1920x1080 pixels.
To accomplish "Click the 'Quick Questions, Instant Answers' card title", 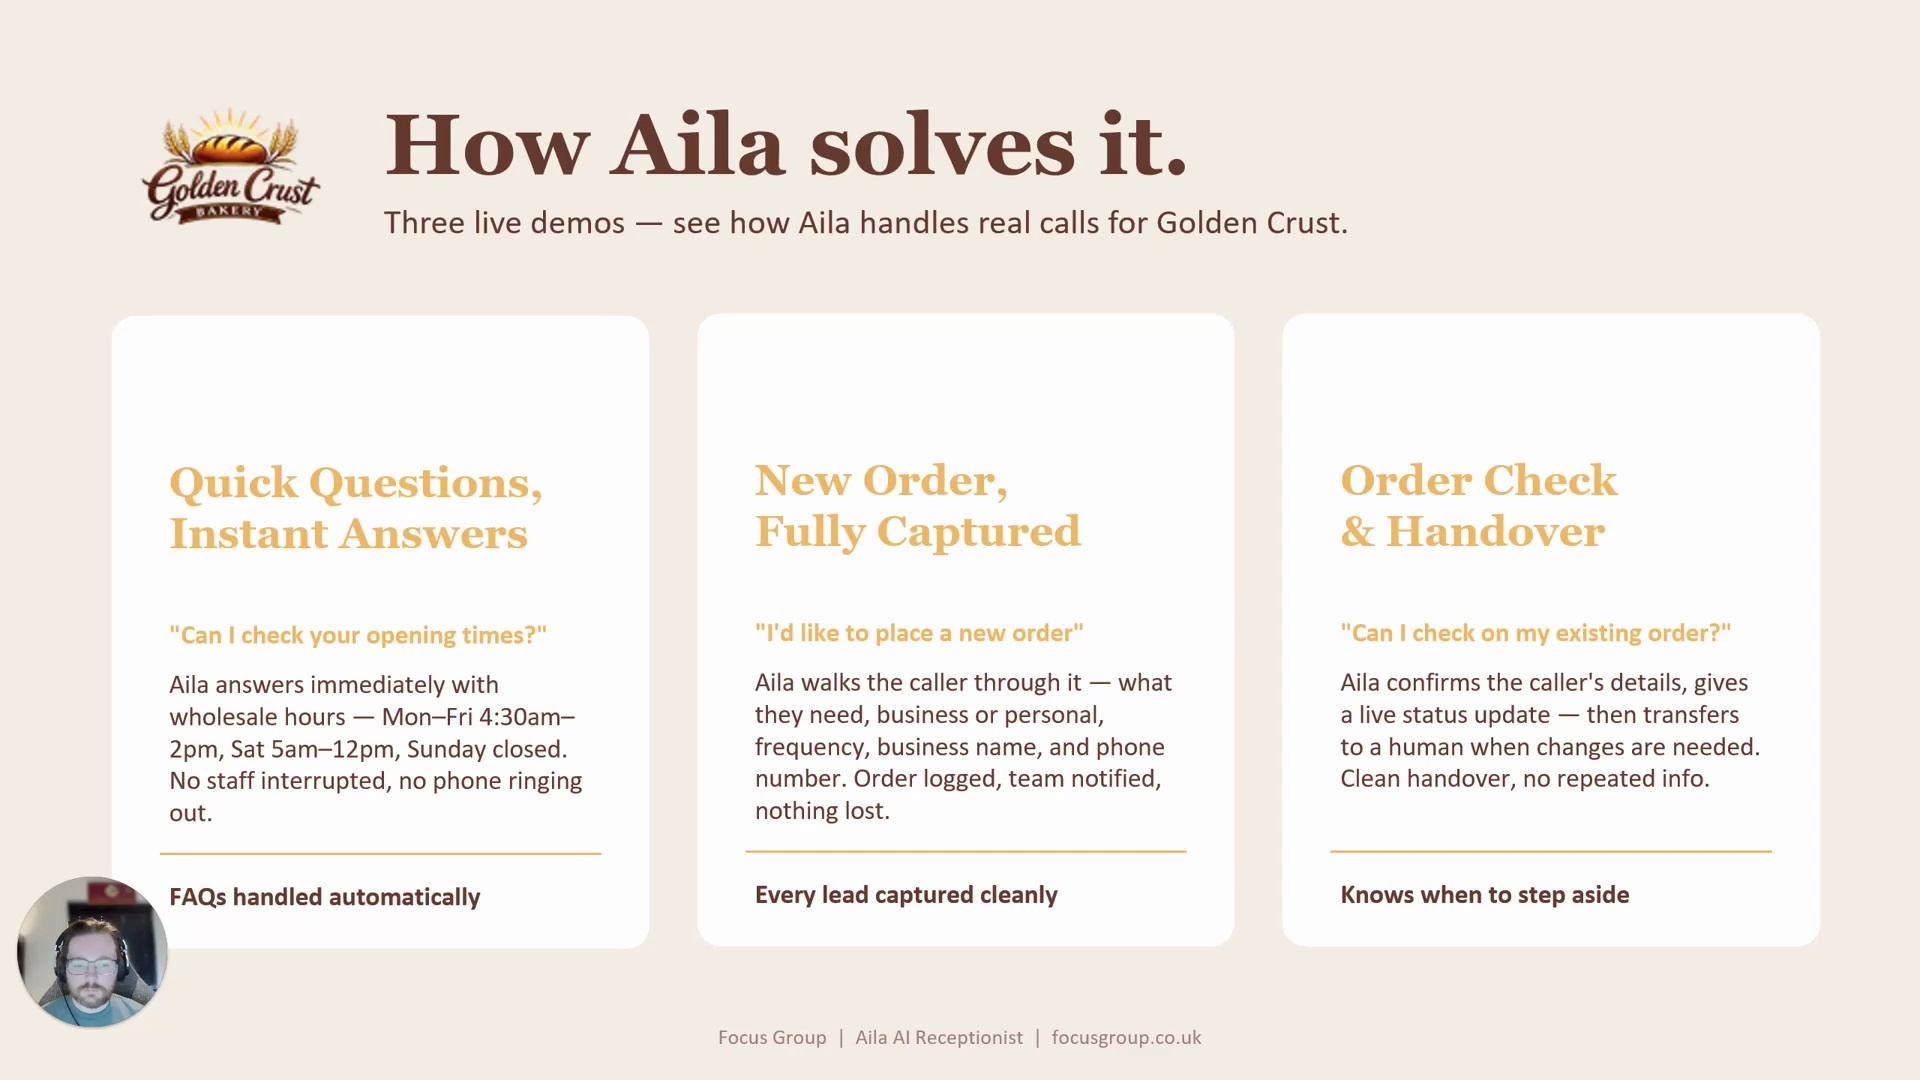I will (356, 508).
